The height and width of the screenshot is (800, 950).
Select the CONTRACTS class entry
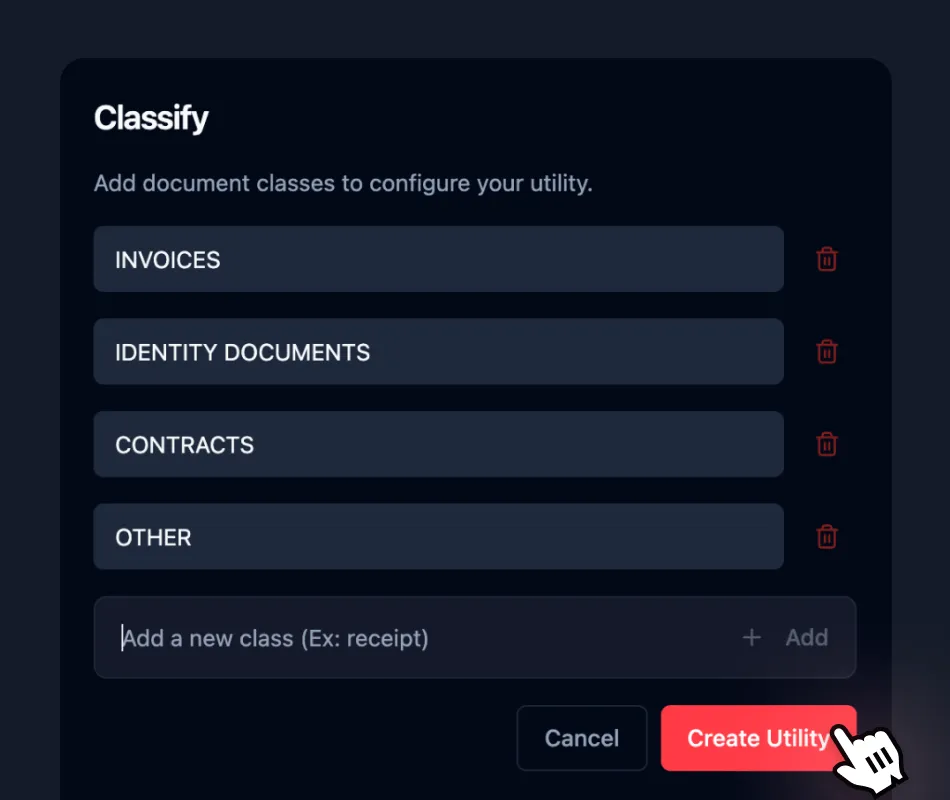(x=438, y=444)
